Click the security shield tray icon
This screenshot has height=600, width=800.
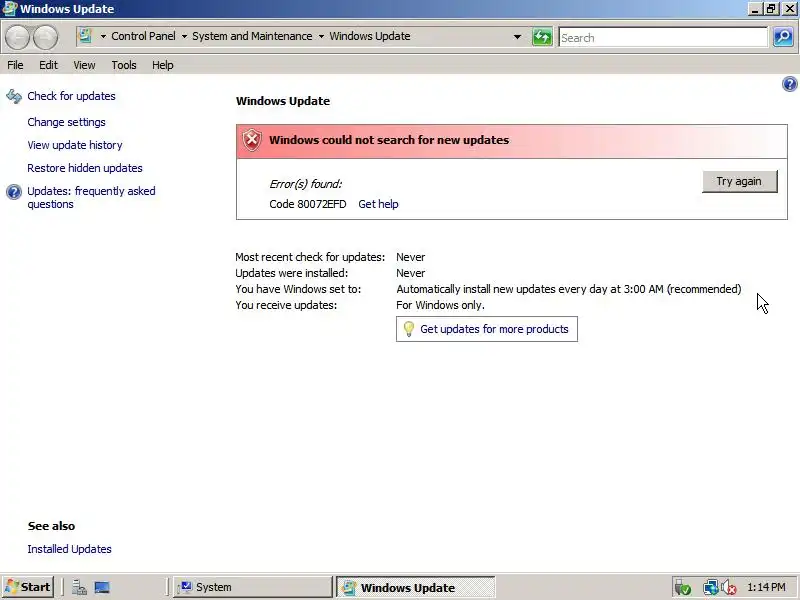[x=682, y=588]
